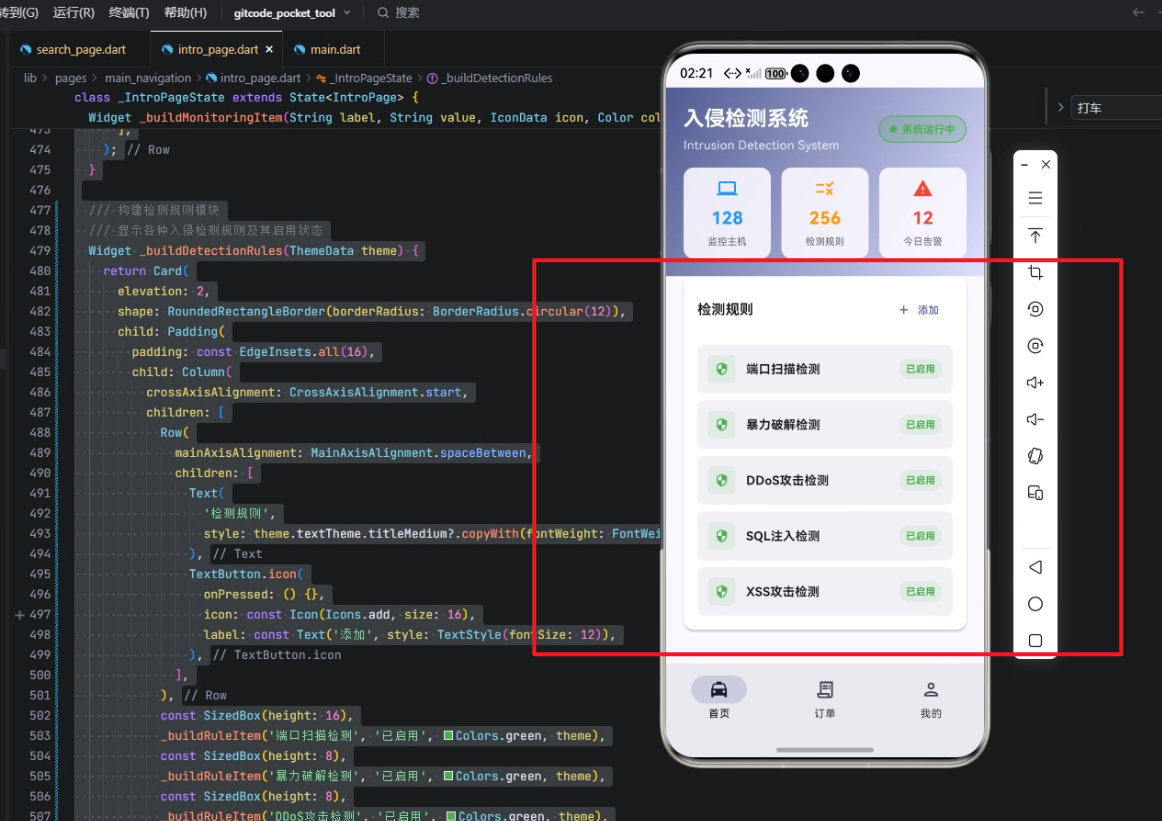Select the lib breadcrumb
1162x821 pixels.
30,78
